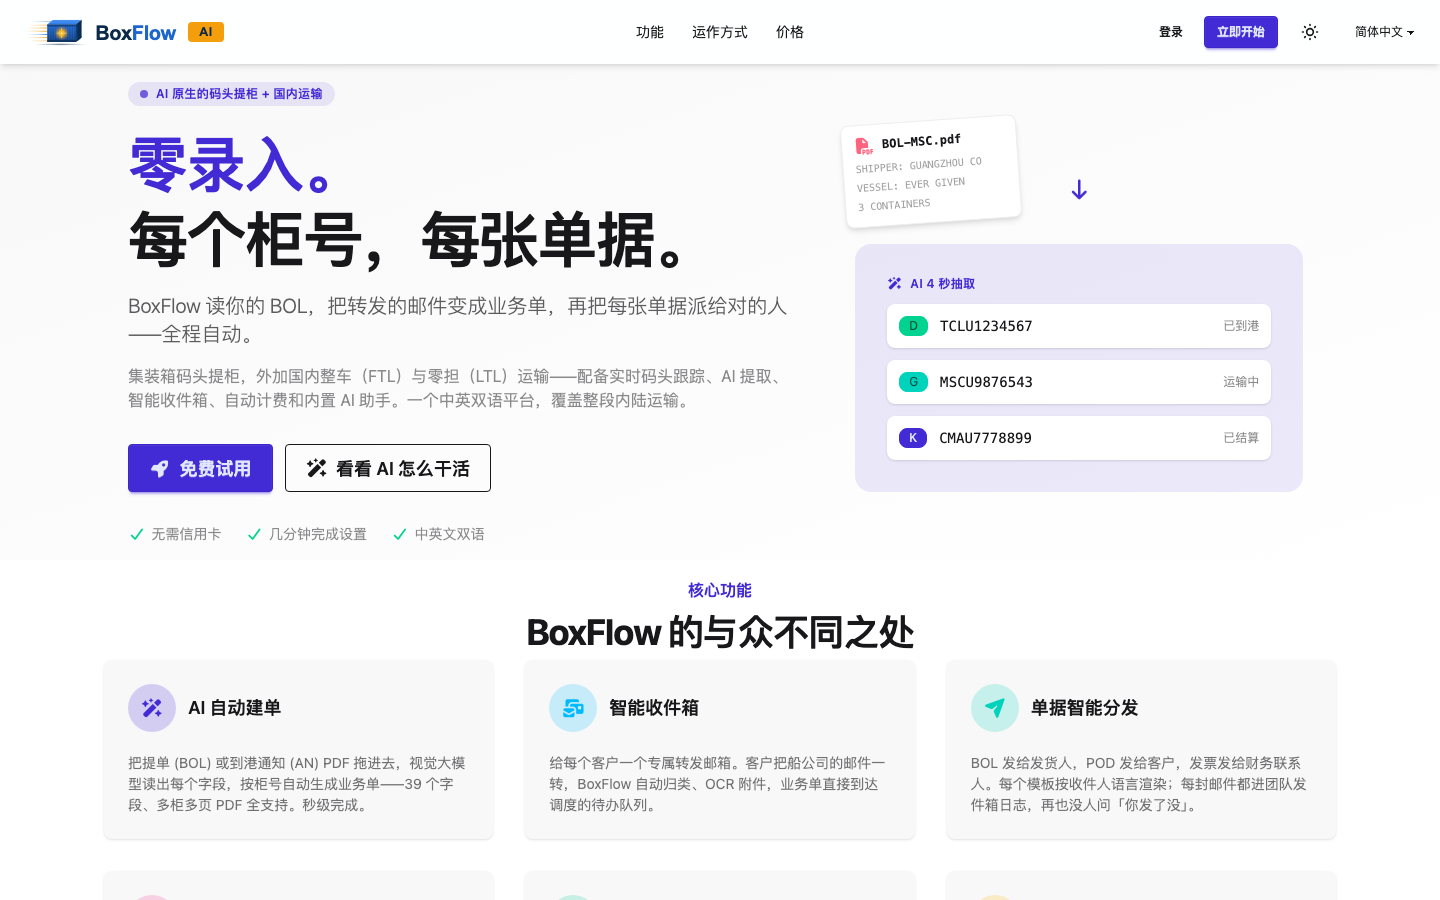Open the 运作方式 nav item
The width and height of the screenshot is (1440, 900).
click(x=720, y=32)
